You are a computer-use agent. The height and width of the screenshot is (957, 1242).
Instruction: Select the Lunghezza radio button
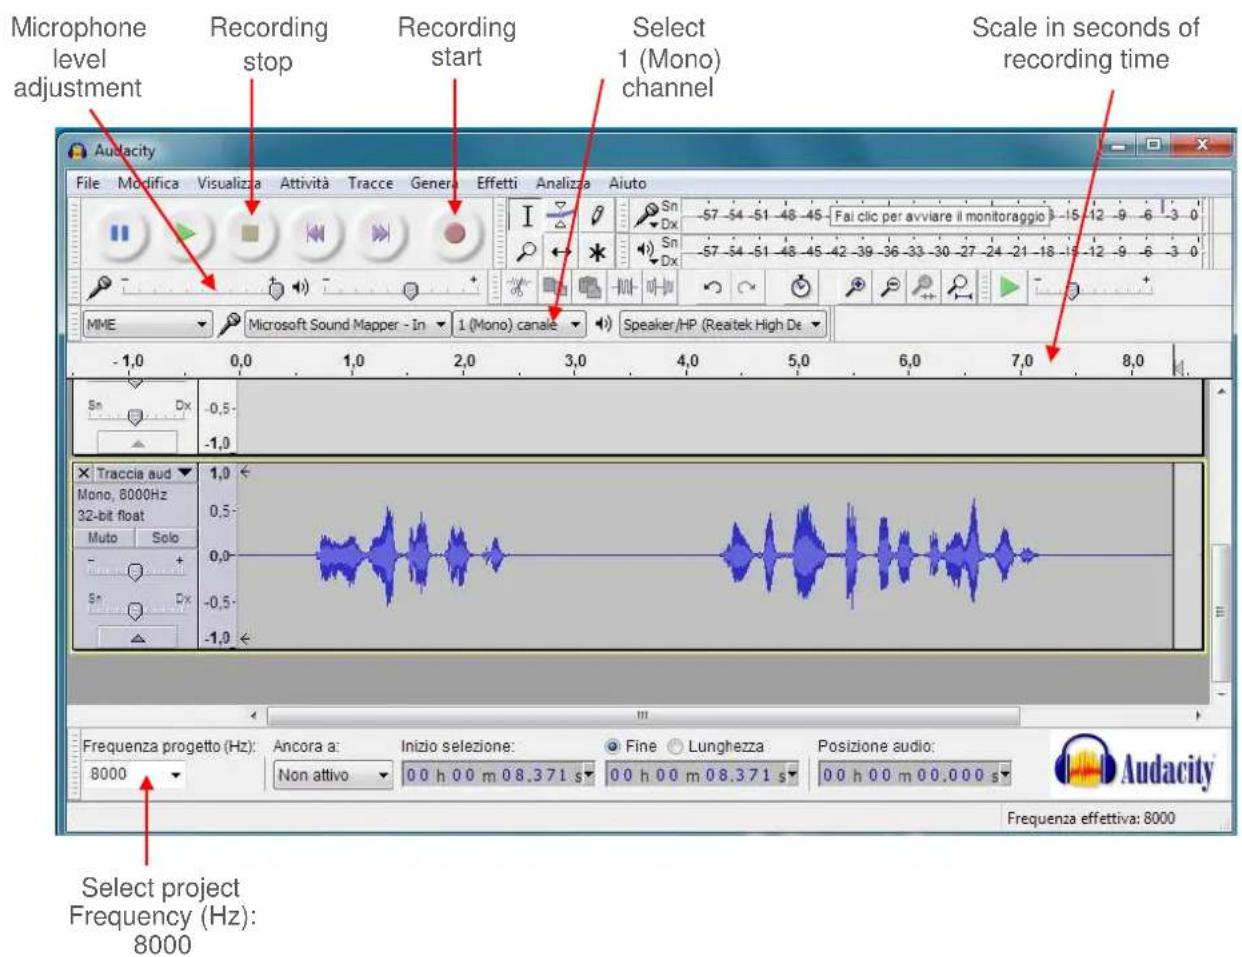tap(676, 746)
